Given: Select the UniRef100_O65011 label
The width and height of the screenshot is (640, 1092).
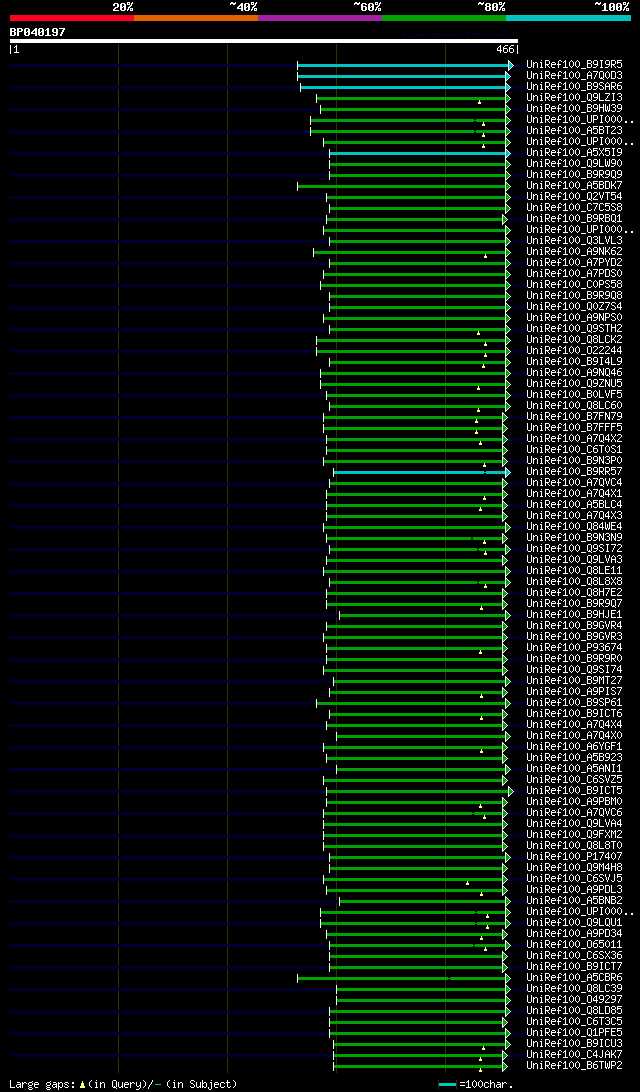Looking at the screenshot, I should tap(575, 944).
